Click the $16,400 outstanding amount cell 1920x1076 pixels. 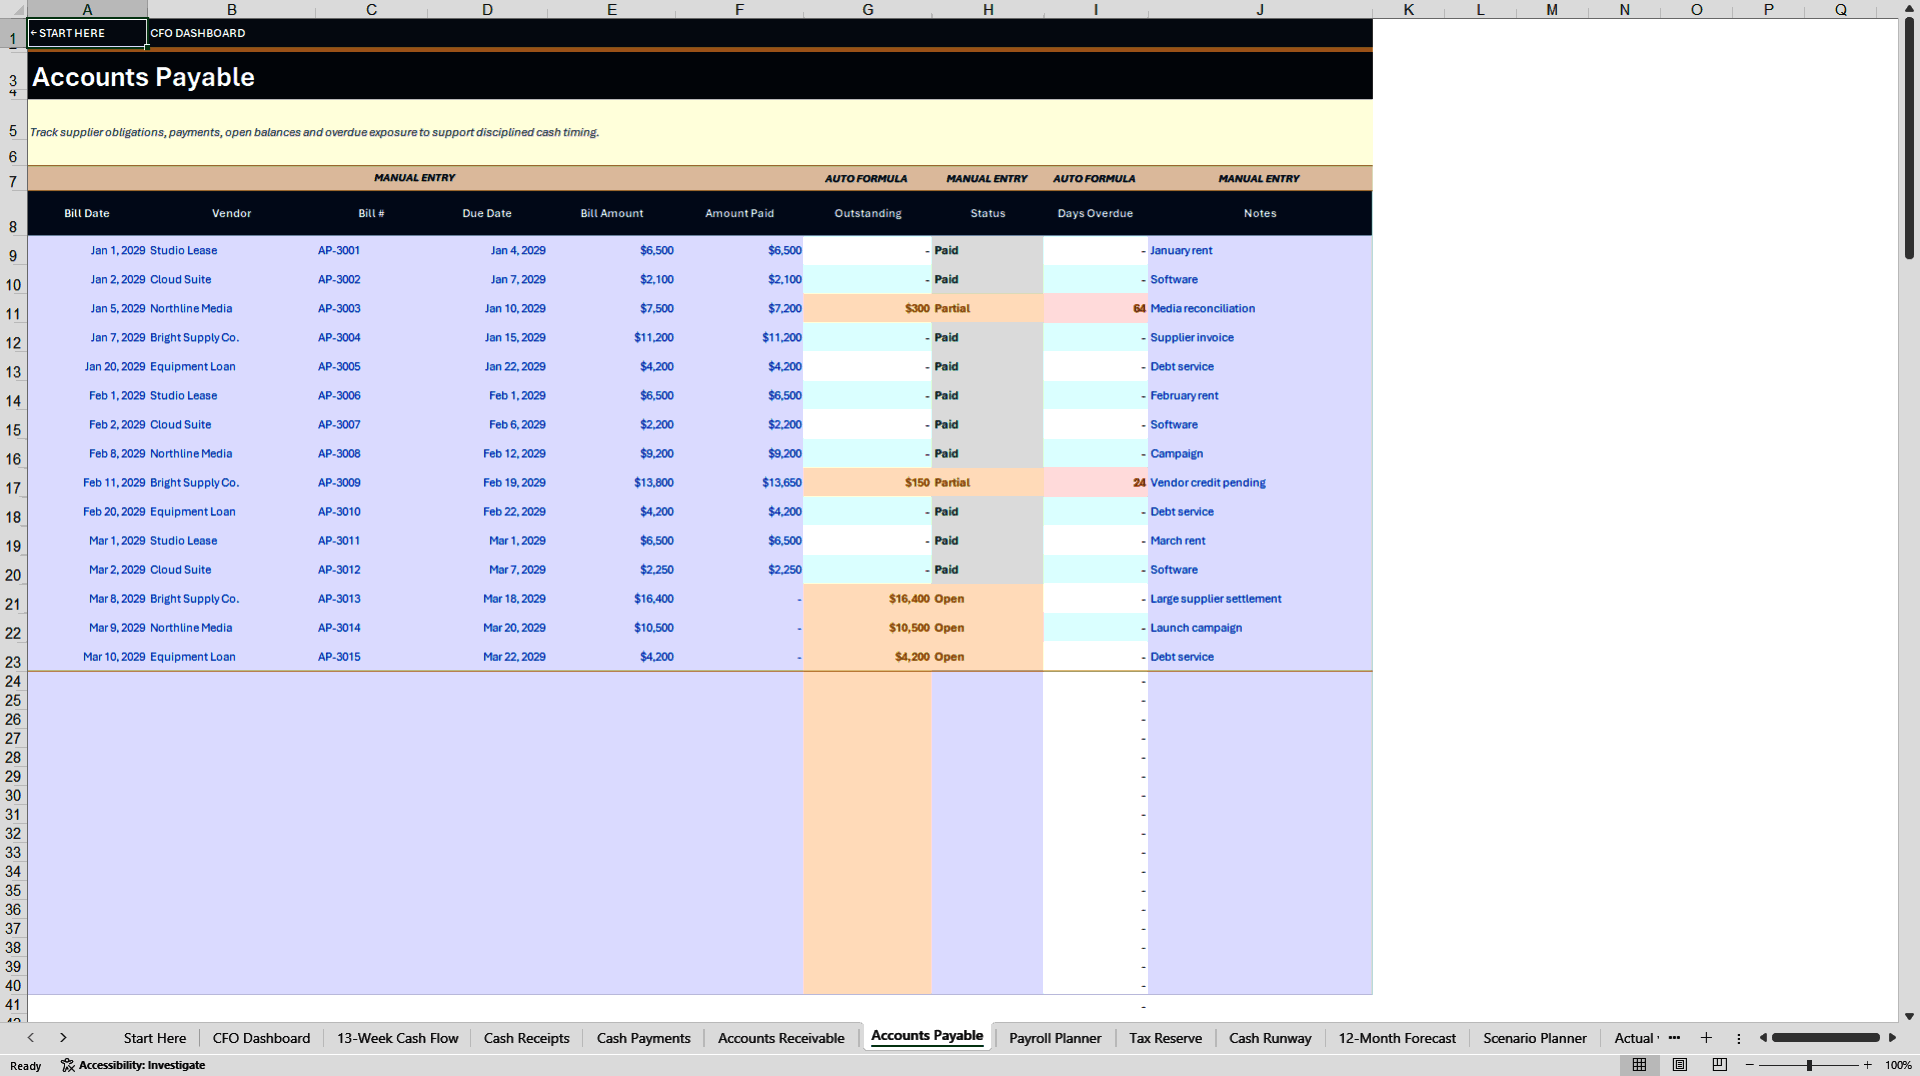coord(867,599)
